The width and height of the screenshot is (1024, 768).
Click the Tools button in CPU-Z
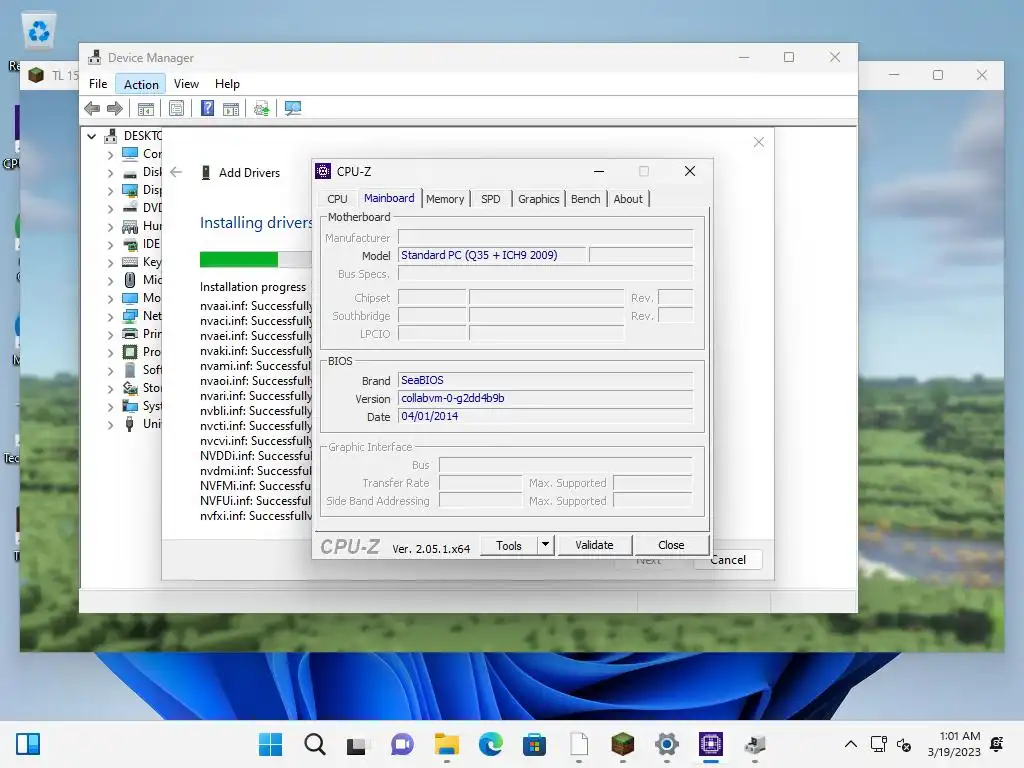point(509,545)
